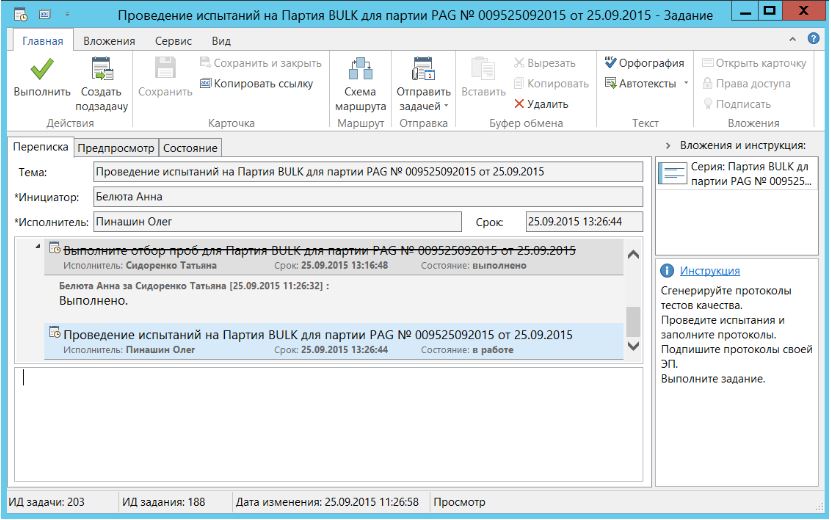Screen dimensions: 831x520
Task: Collapse the task thread tree triangle
Action: tap(39, 245)
